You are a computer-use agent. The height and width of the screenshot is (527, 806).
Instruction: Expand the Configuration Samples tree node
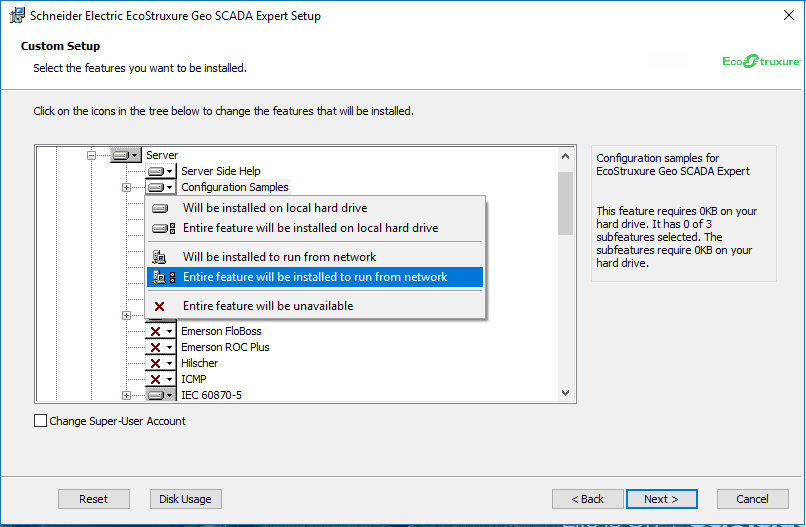point(126,187)
